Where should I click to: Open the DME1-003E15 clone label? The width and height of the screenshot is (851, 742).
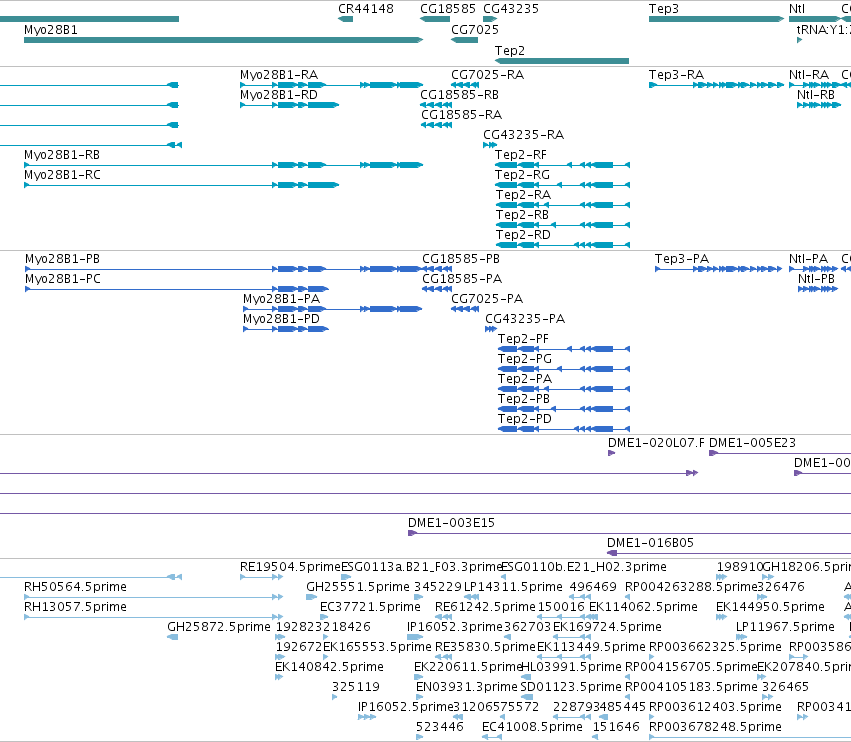point(451,523)
